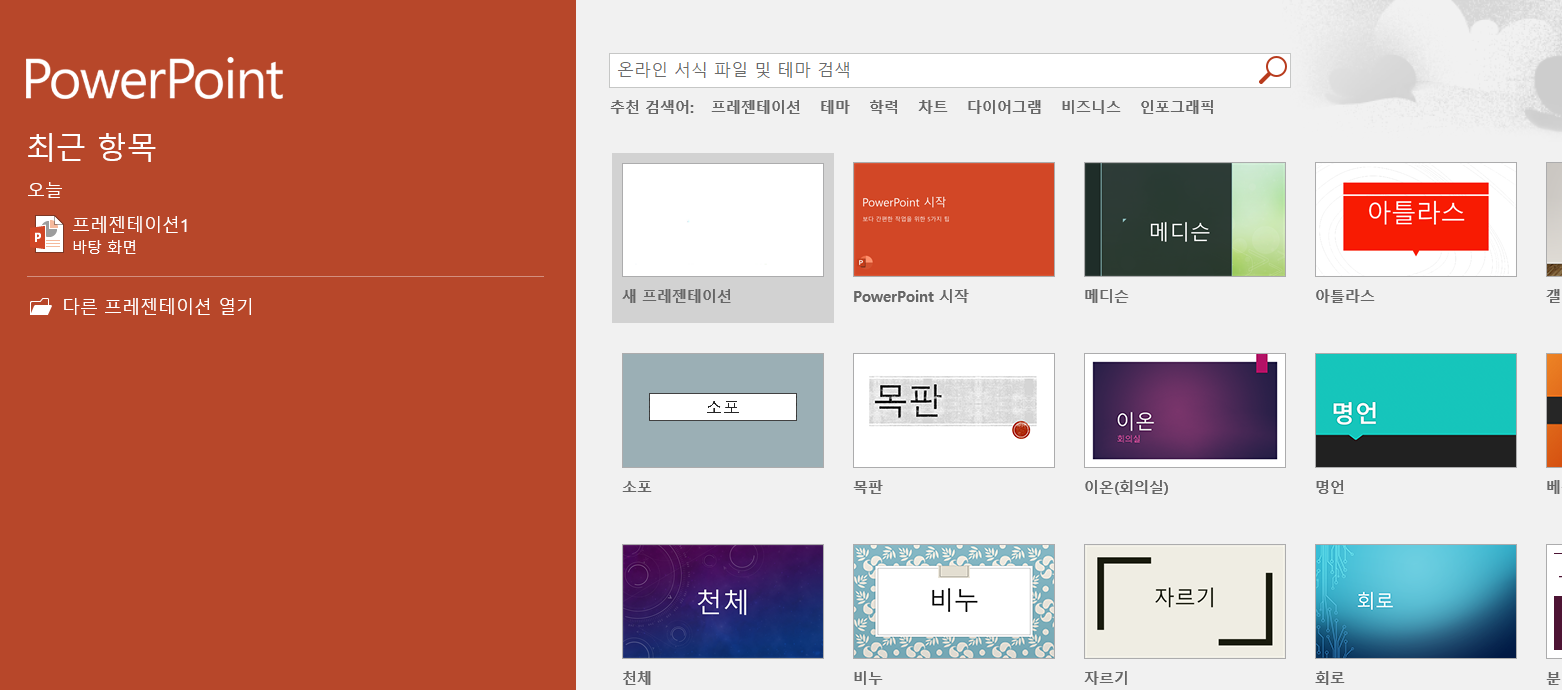Select suggested search 비즈니스
Screen dimensions: 1562x690
point(1091,107)
